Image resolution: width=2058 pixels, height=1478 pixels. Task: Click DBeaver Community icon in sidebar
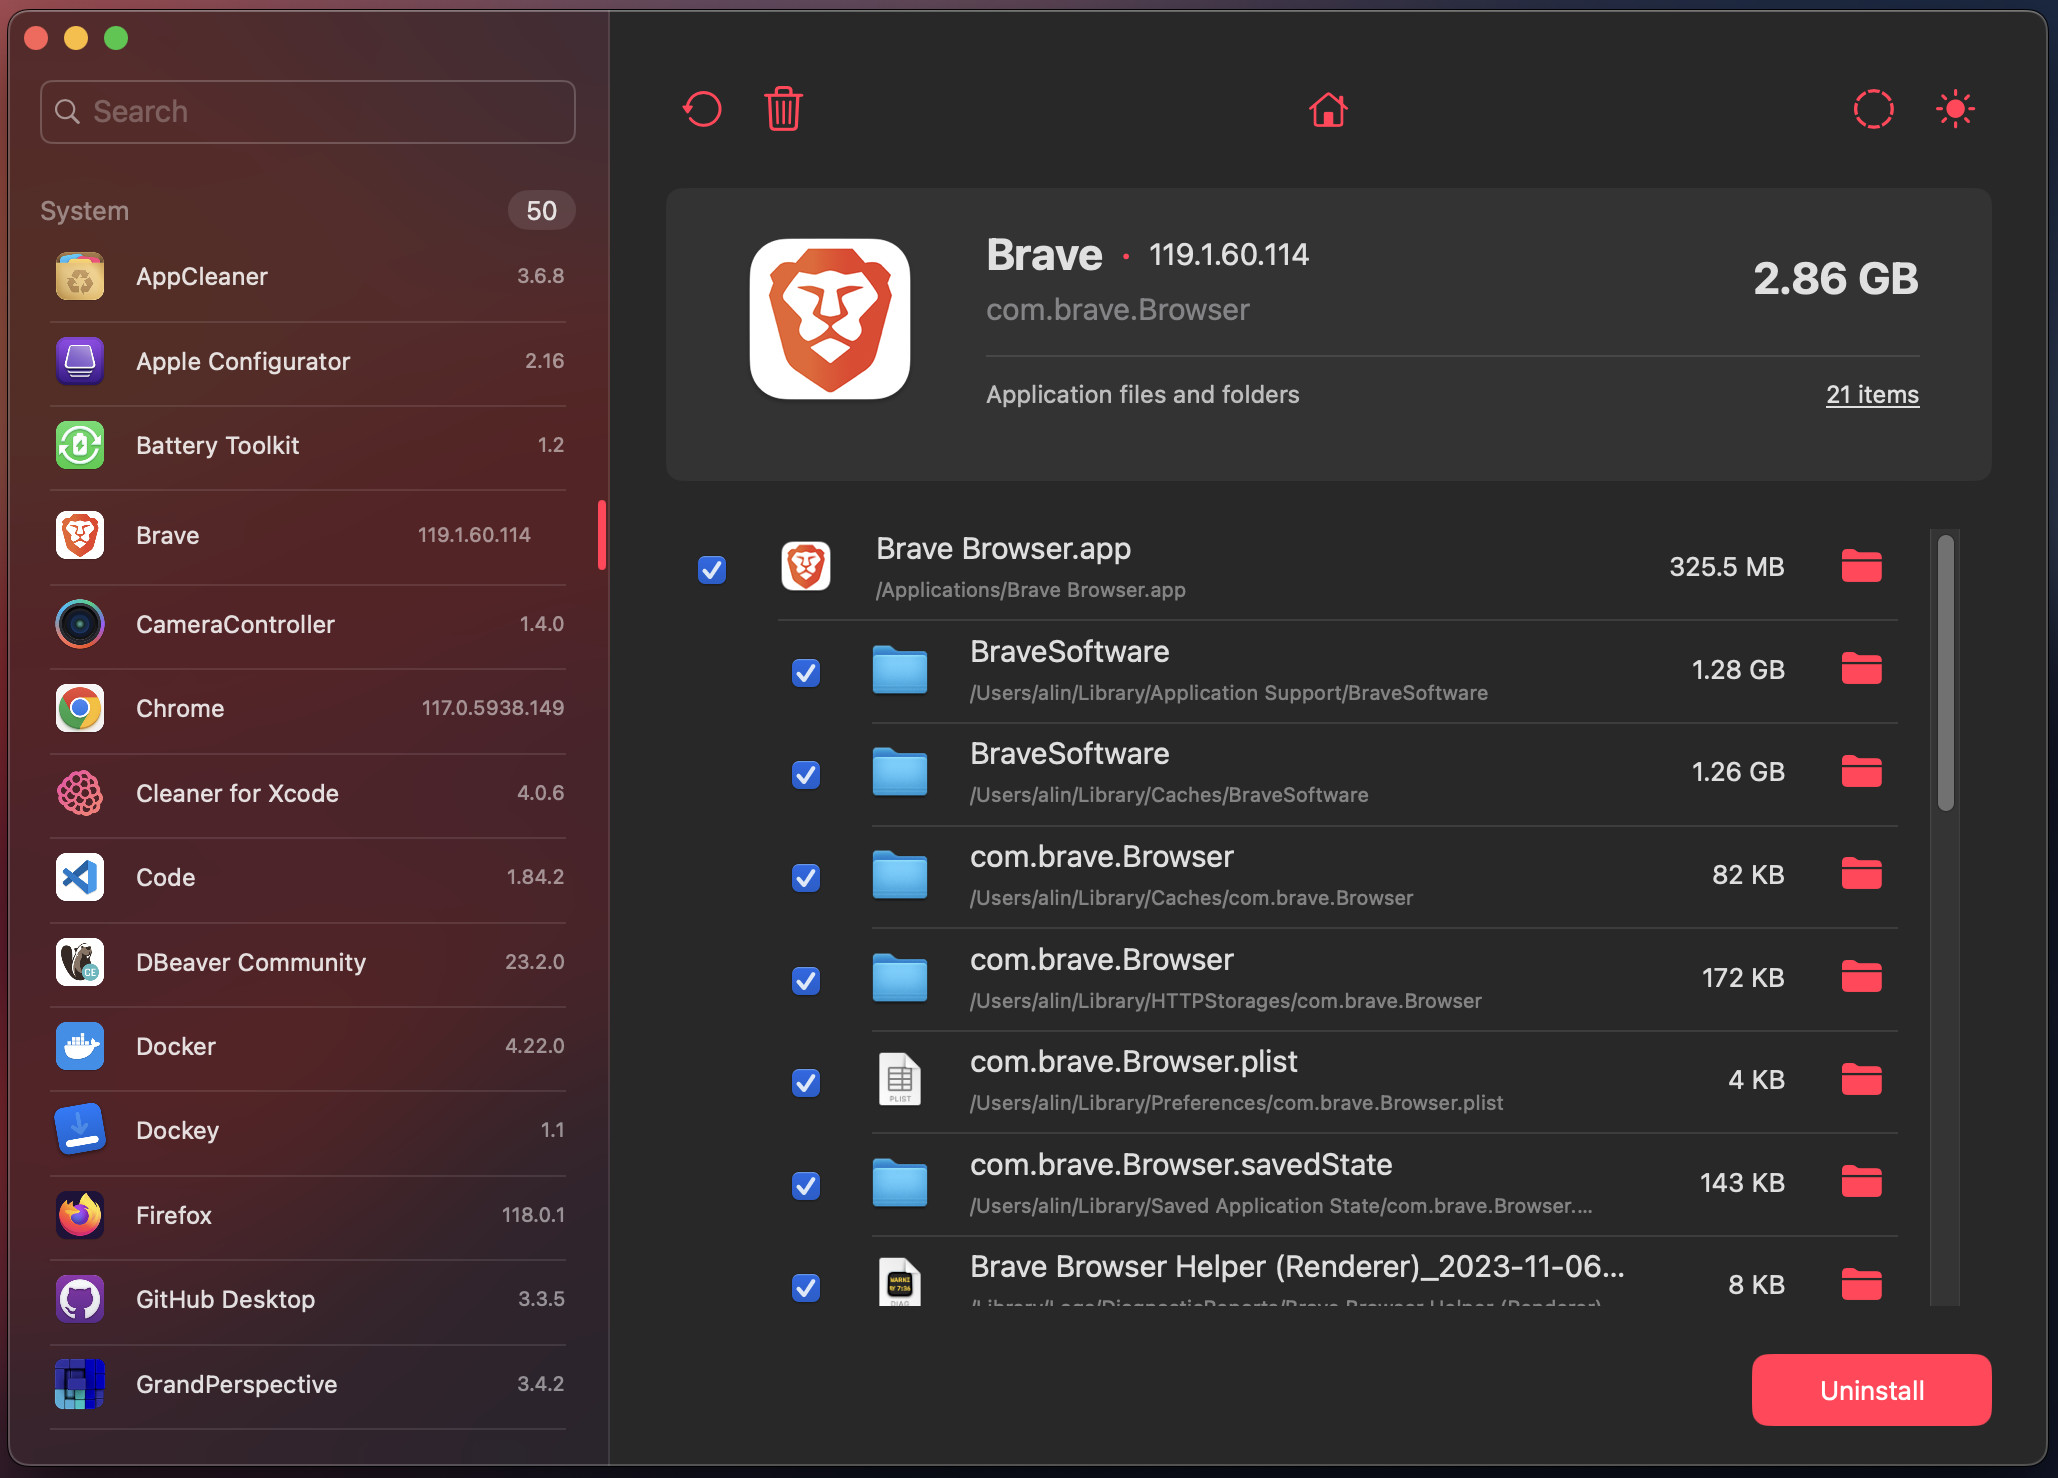pos(80,962)
